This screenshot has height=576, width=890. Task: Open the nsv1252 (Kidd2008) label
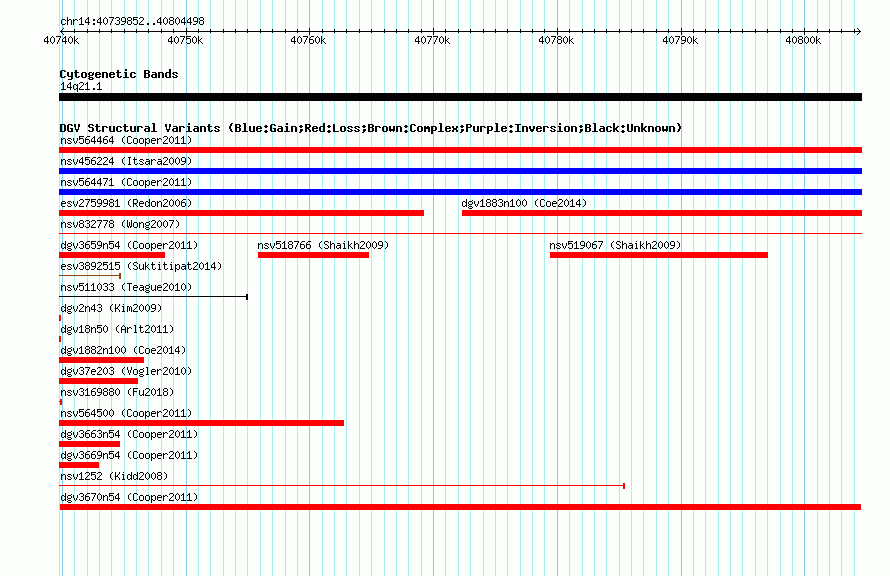click(114, 476)
